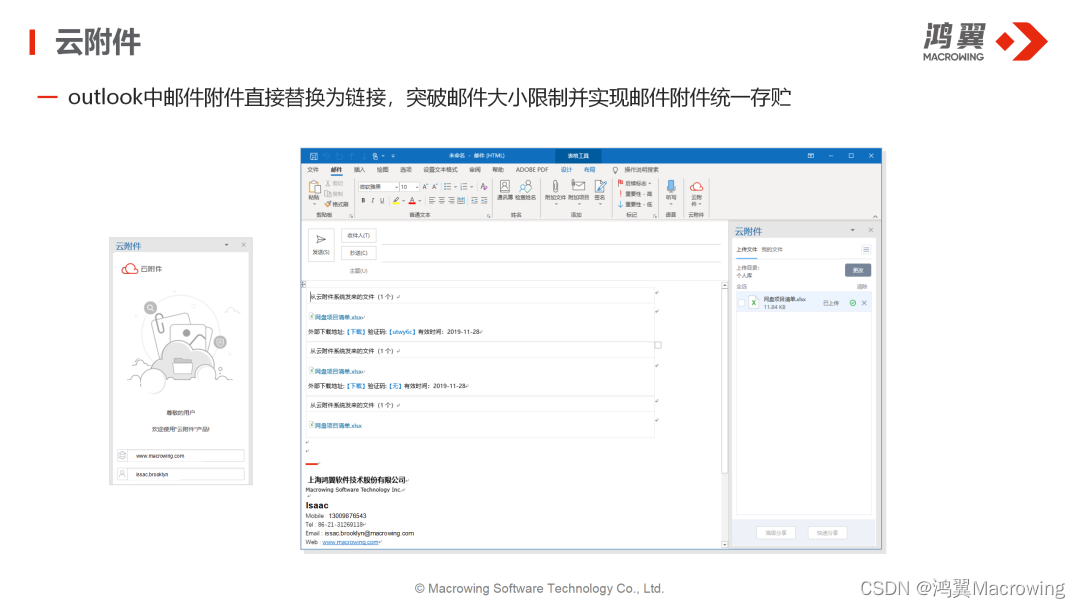Open the Address Book (通讯簿)

tap(505, 190)
